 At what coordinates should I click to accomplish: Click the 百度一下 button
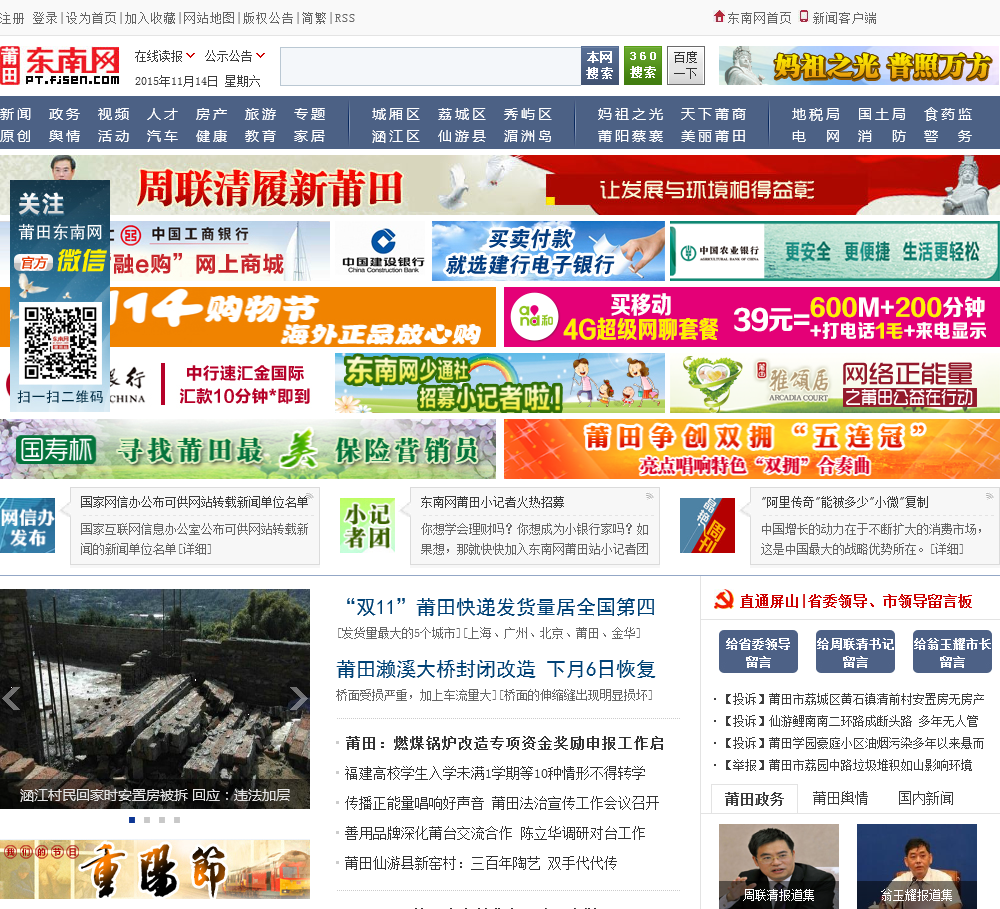[686, 66]
